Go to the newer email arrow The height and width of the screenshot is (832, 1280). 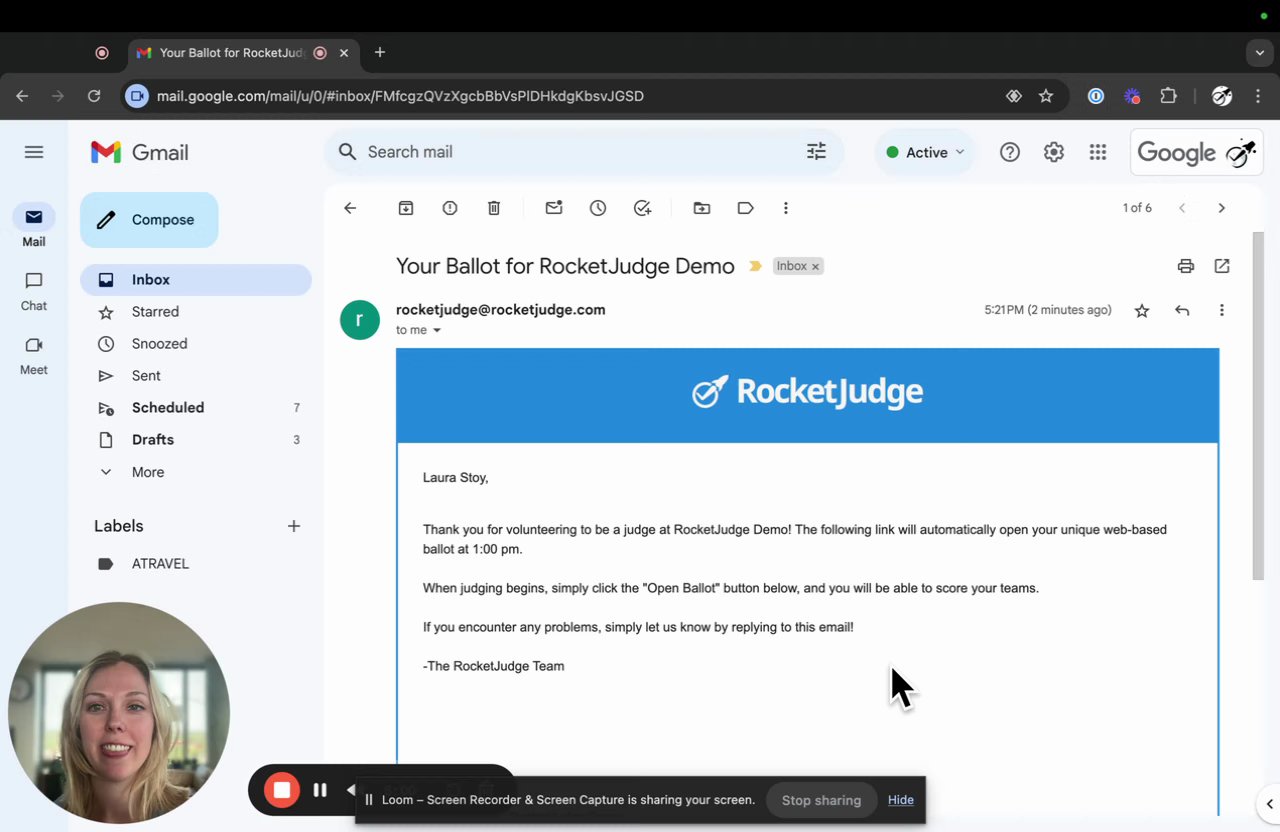1182,208
